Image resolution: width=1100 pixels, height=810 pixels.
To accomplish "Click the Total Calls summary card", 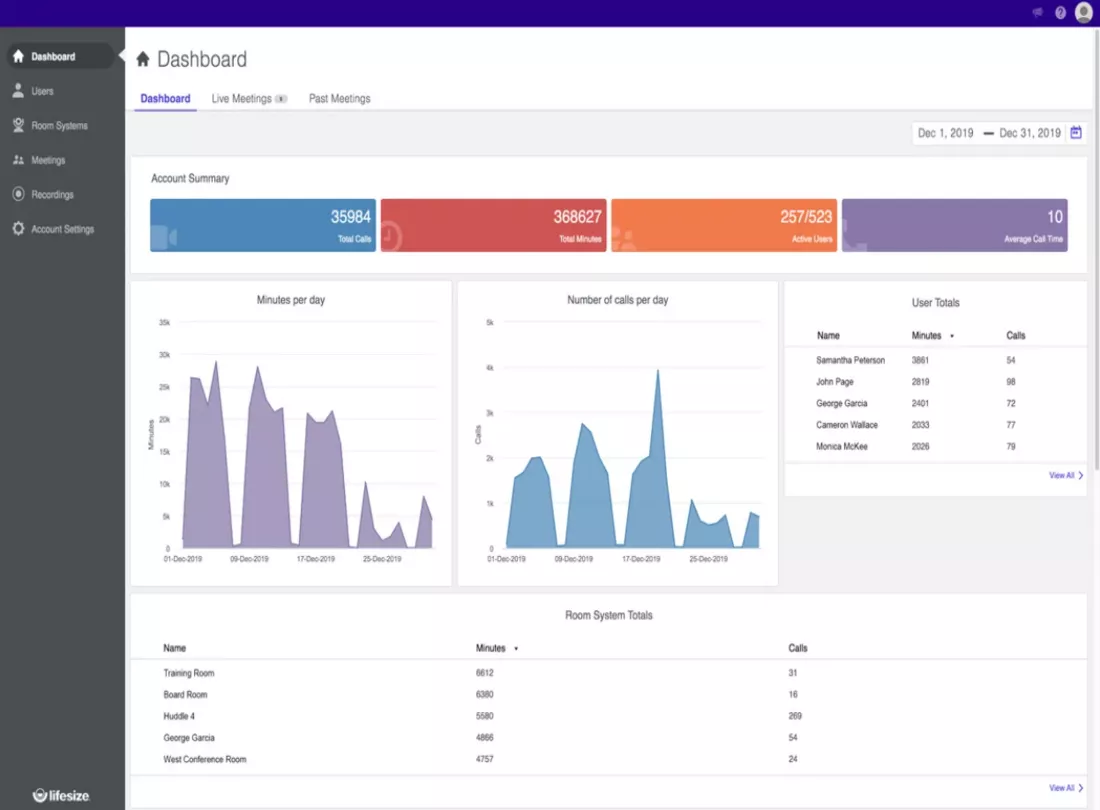I will click(263, 225).
